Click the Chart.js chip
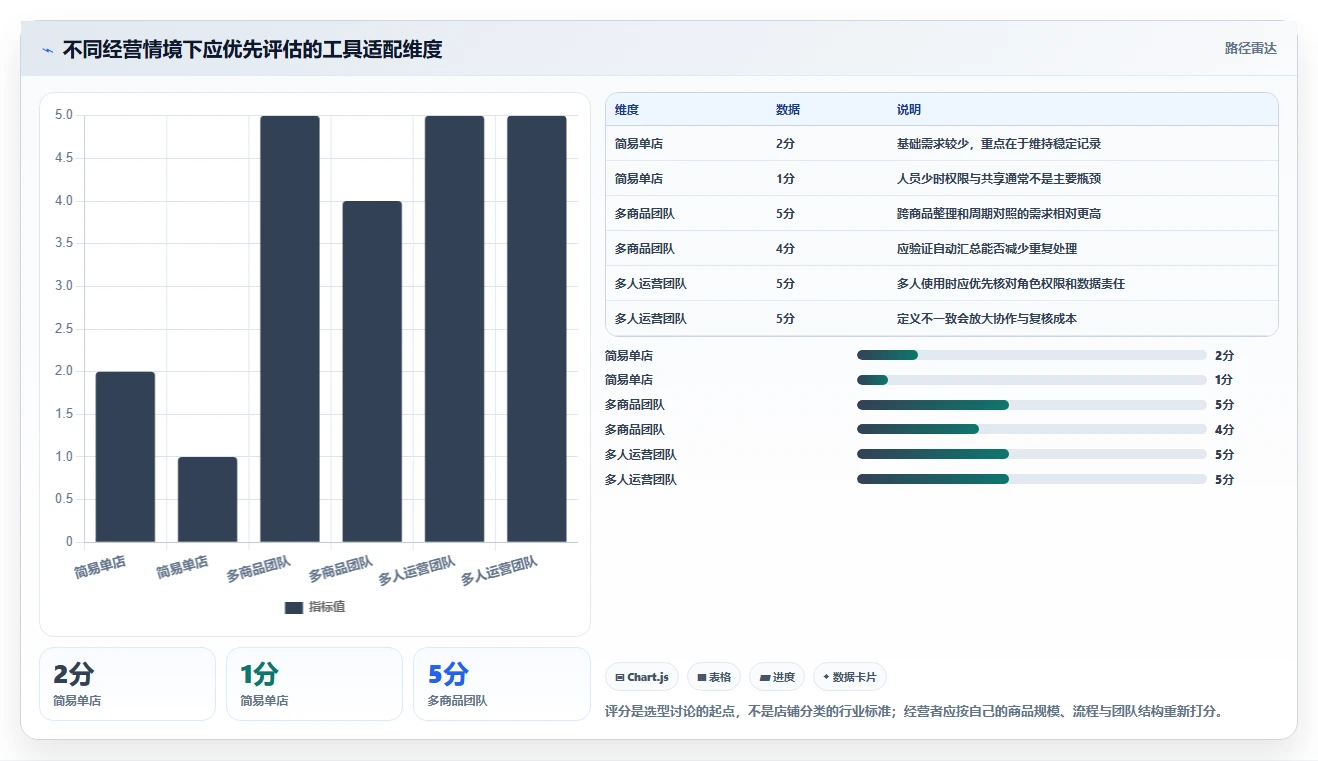The height and width of the screenshot is (761, 1318). (x=642, y=677)
